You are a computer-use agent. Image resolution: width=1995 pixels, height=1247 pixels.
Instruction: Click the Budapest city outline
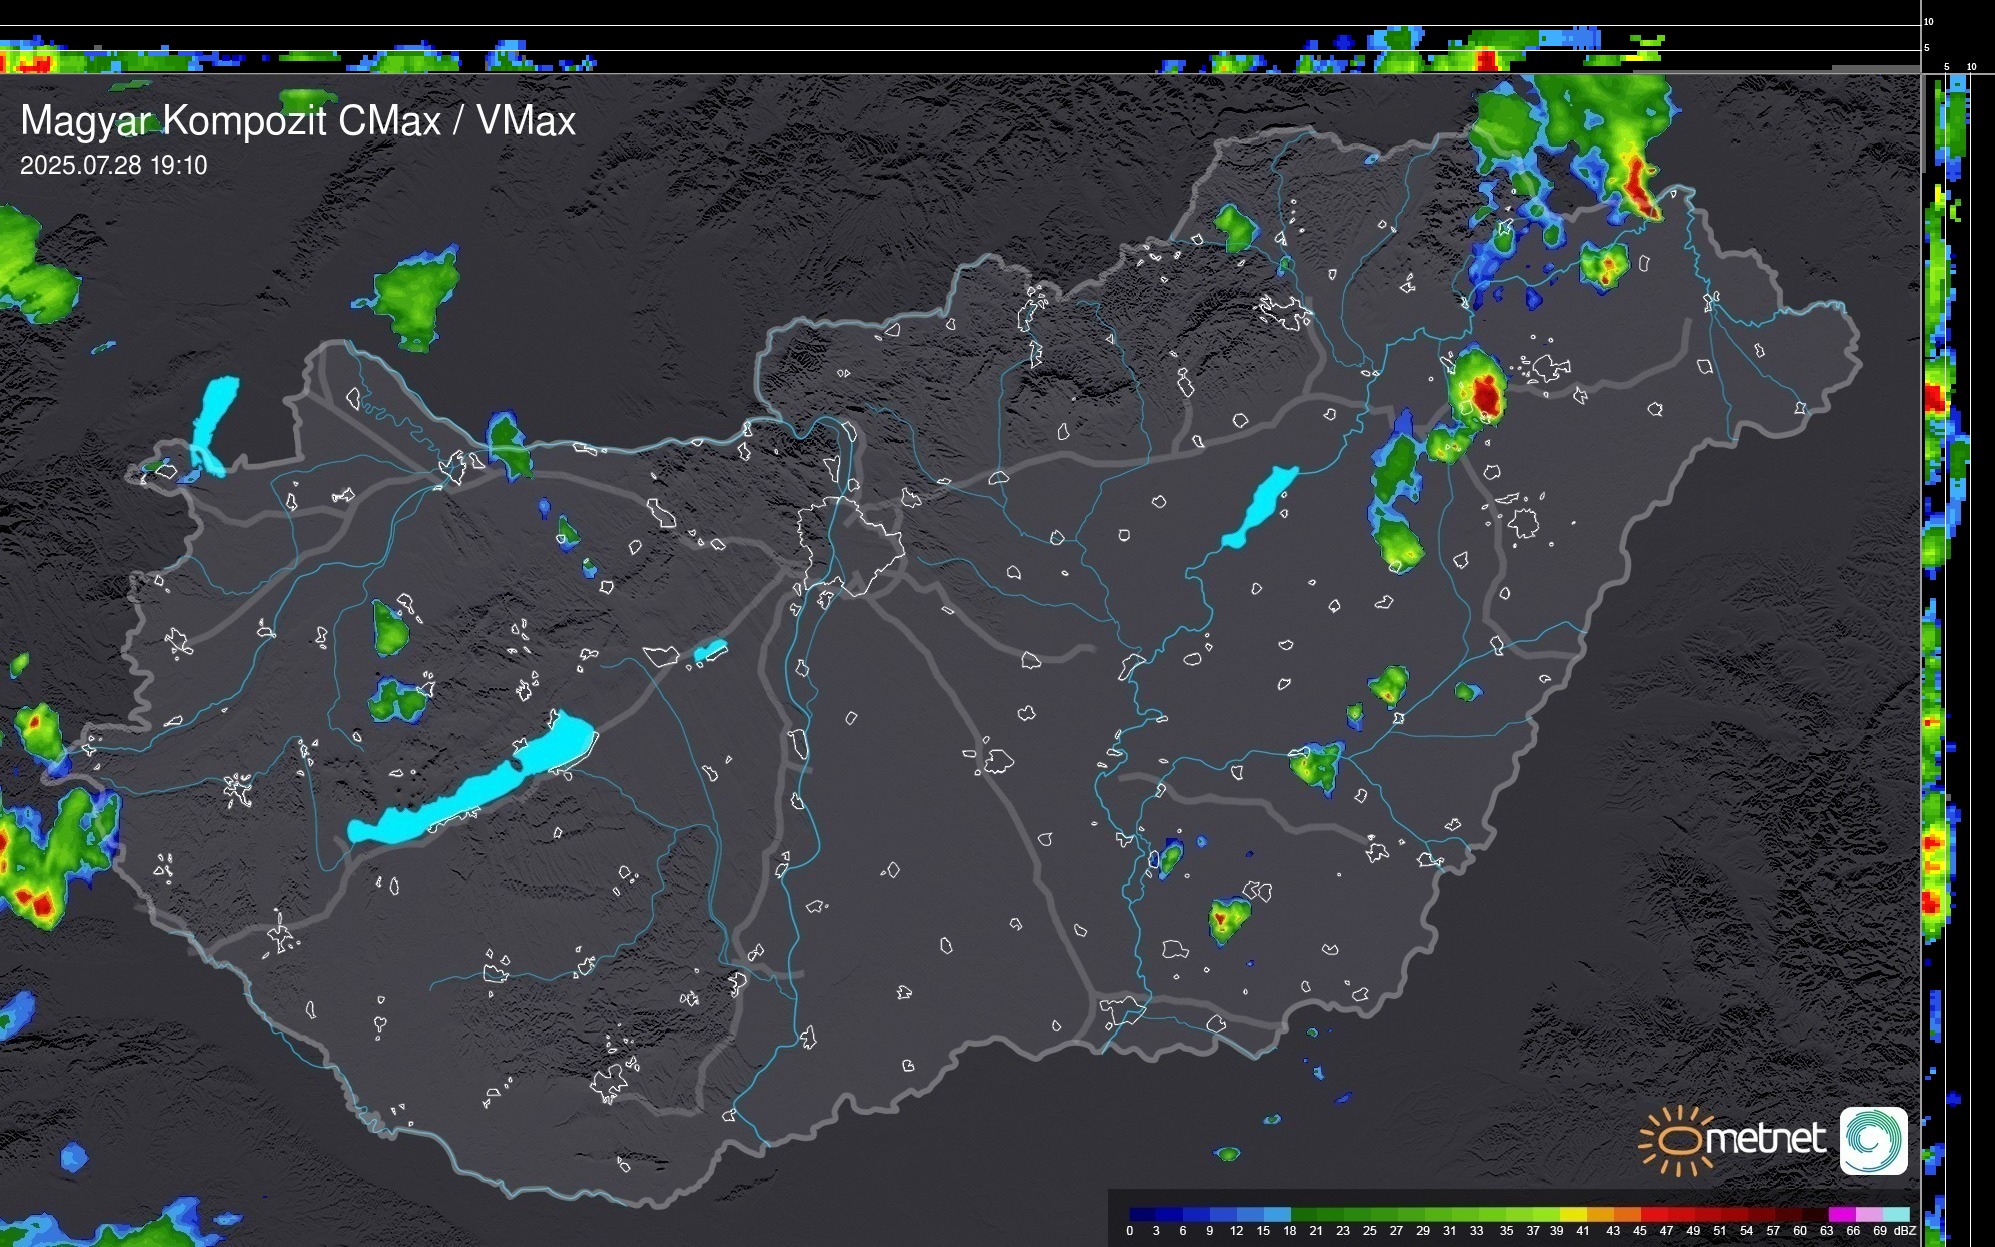coord(848,545)
